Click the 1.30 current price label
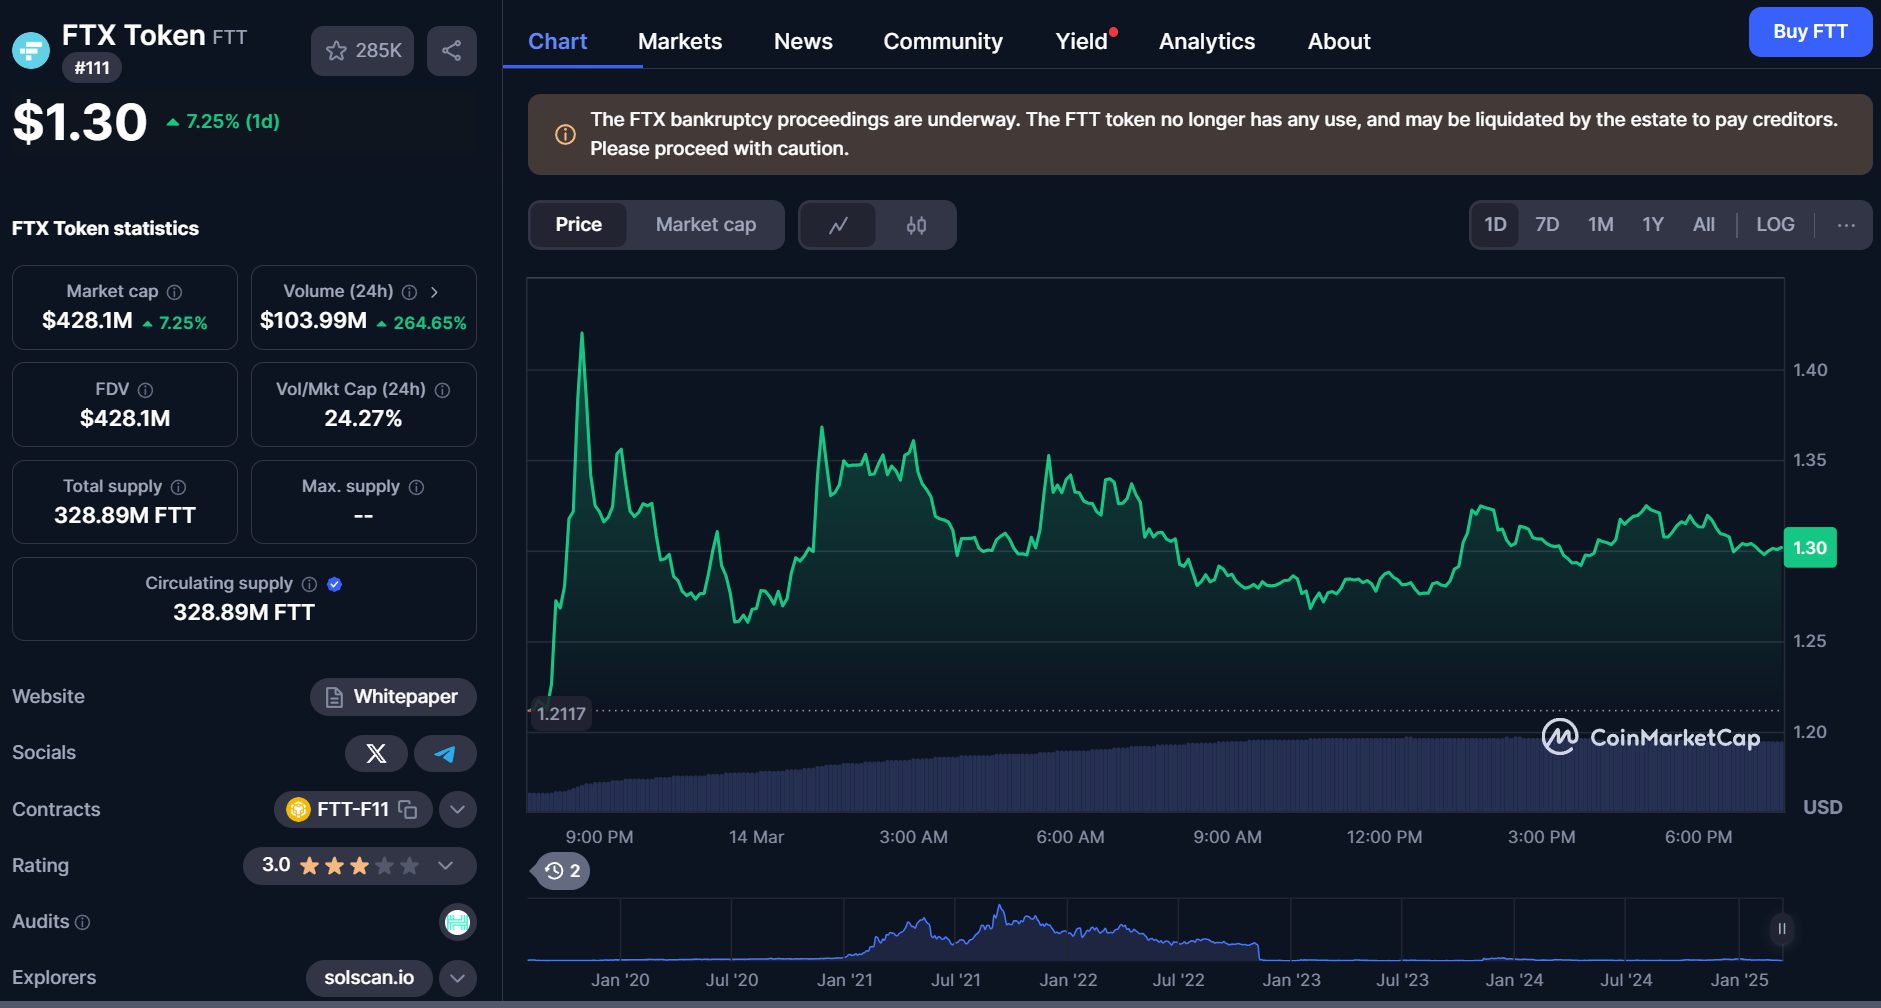1881x1008 pixels. tap(1810, 548)
